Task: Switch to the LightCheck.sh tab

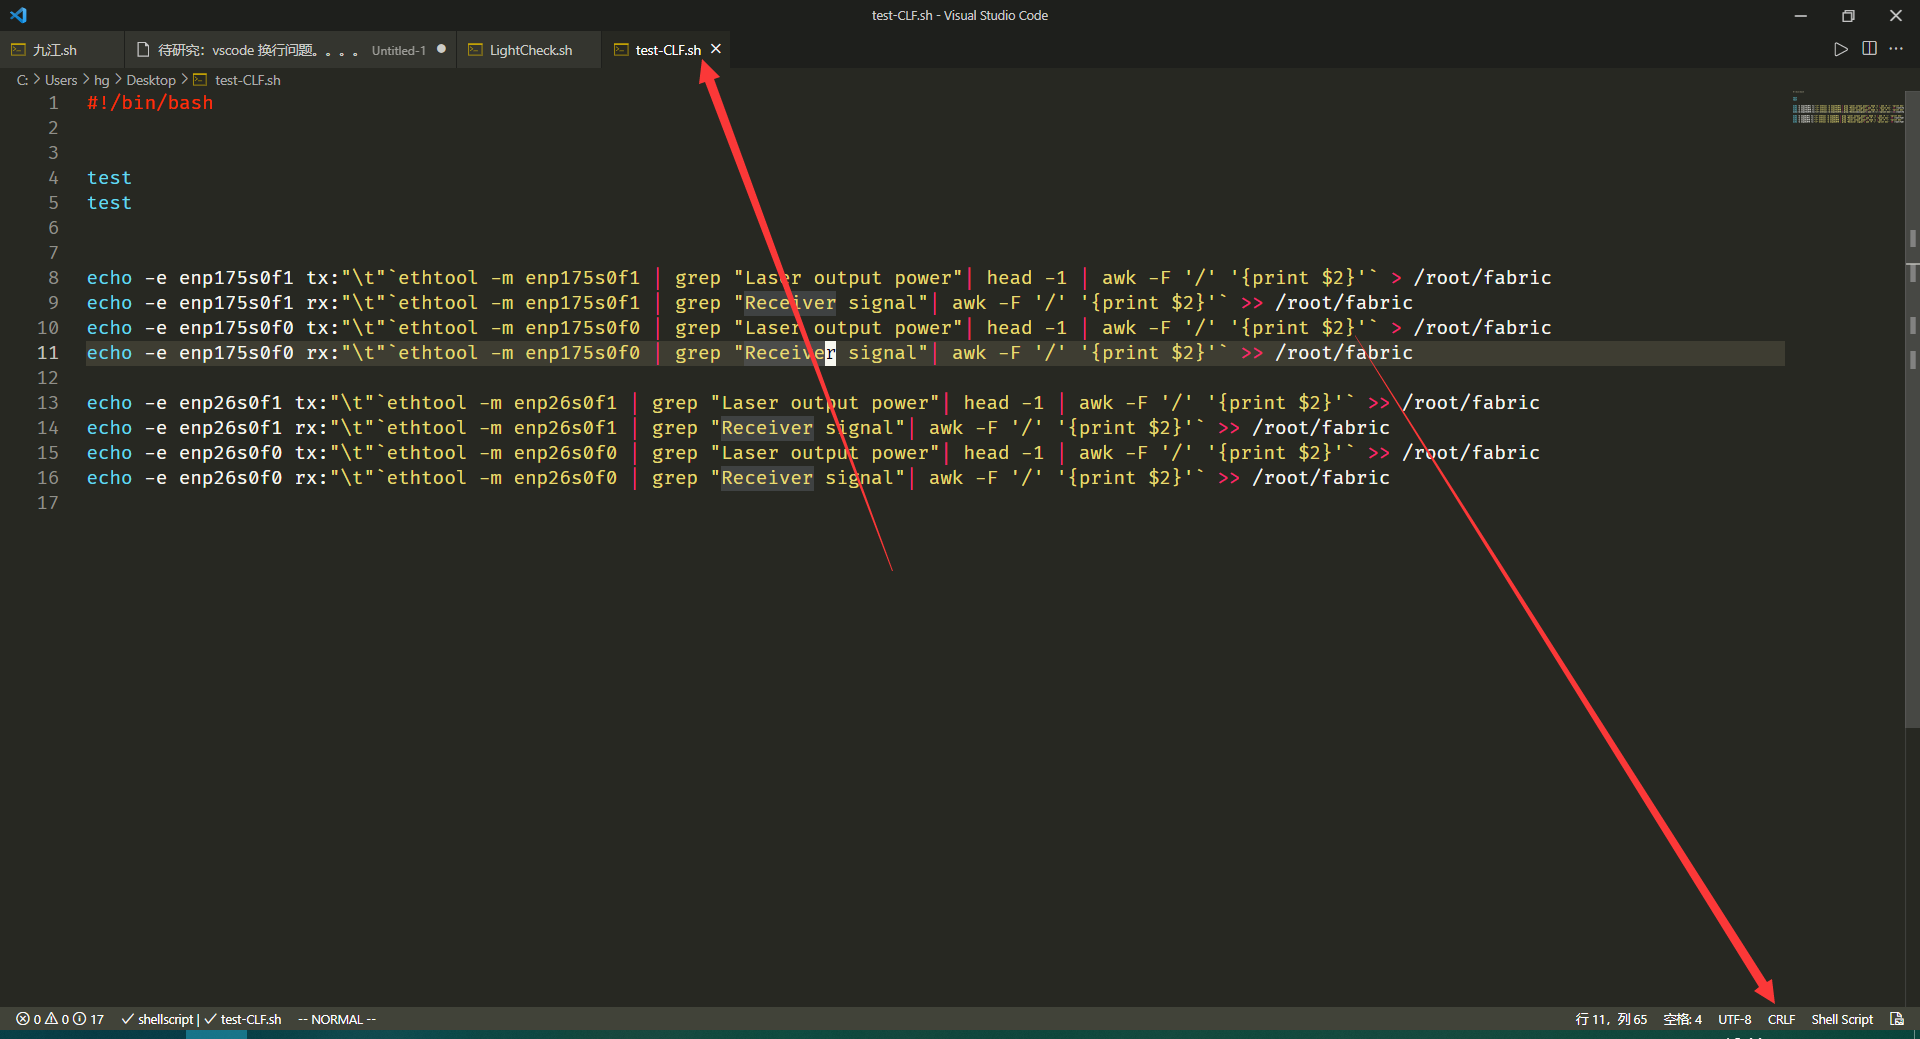Action: click(x=529, y=50)
